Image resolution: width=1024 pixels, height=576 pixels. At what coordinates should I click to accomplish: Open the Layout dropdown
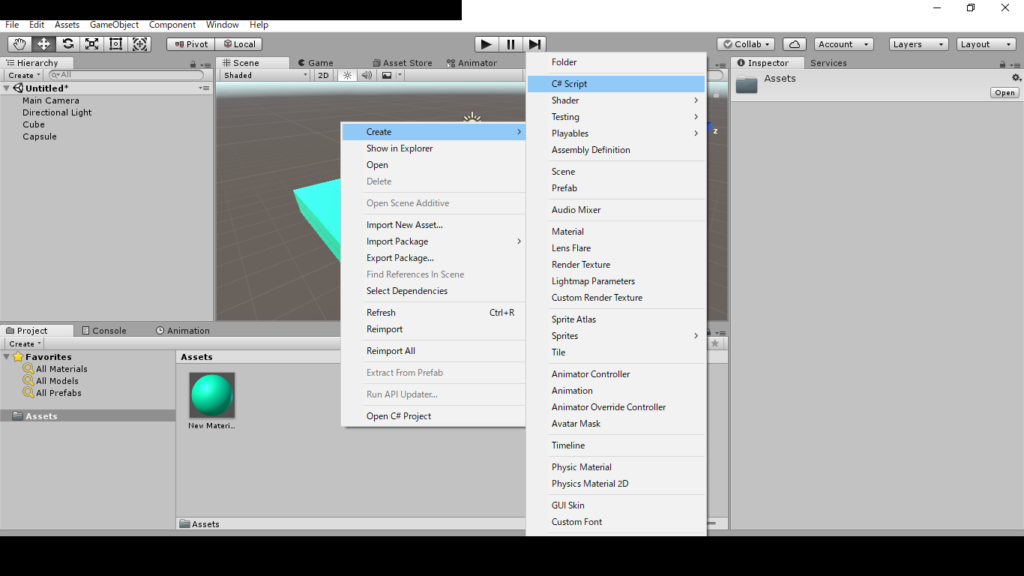985,44
